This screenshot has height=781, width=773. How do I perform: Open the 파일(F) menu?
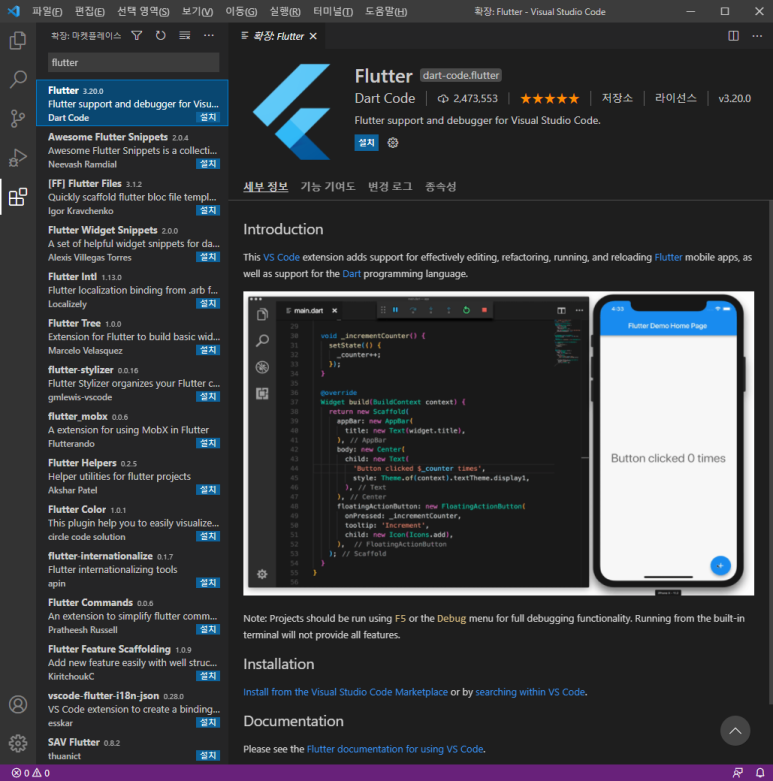pos(47,11)
